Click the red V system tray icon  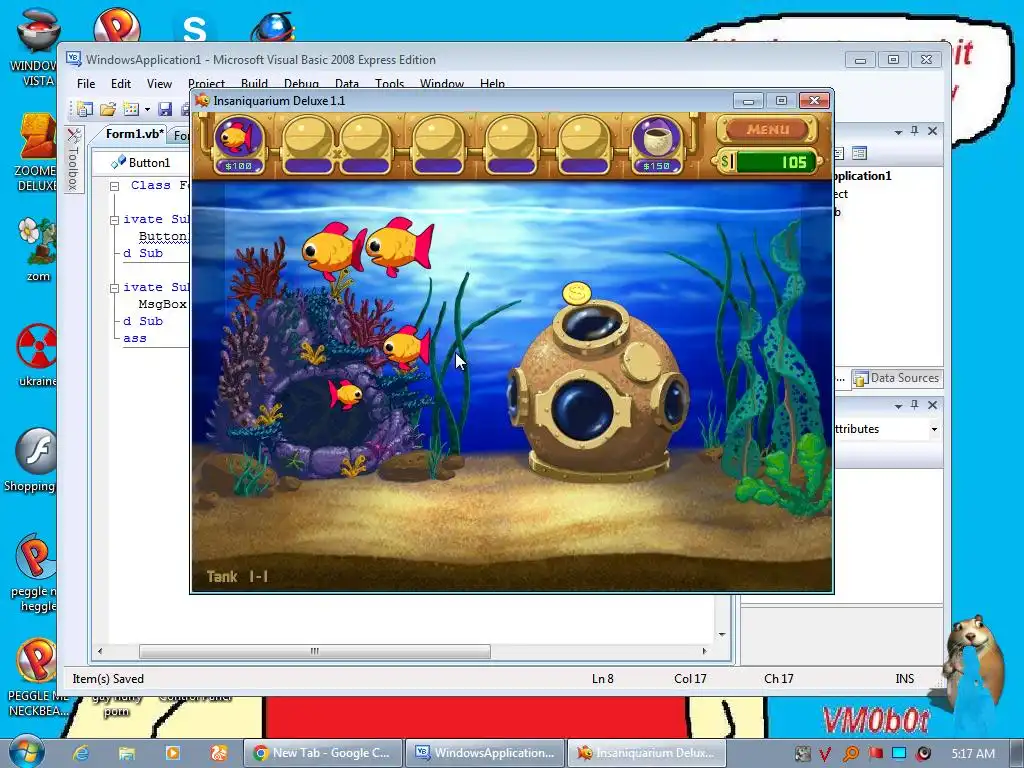click(825, 754)
